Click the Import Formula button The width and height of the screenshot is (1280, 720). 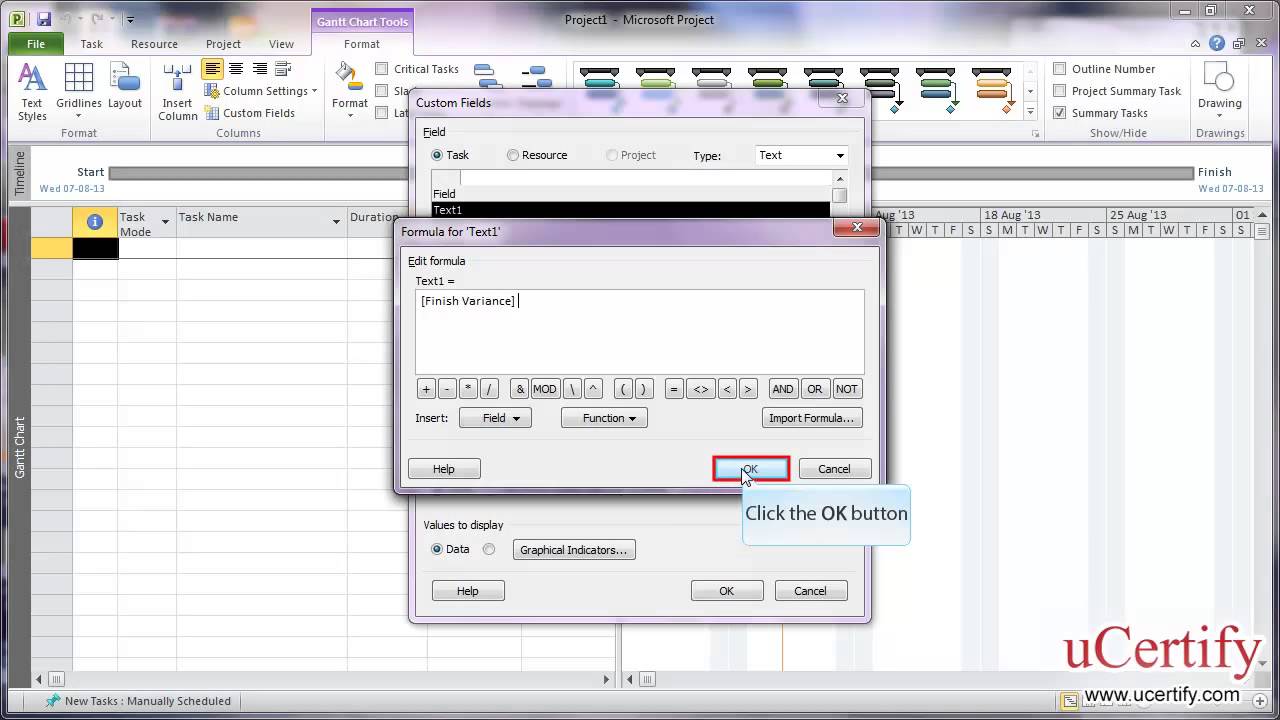pos(811,418)
